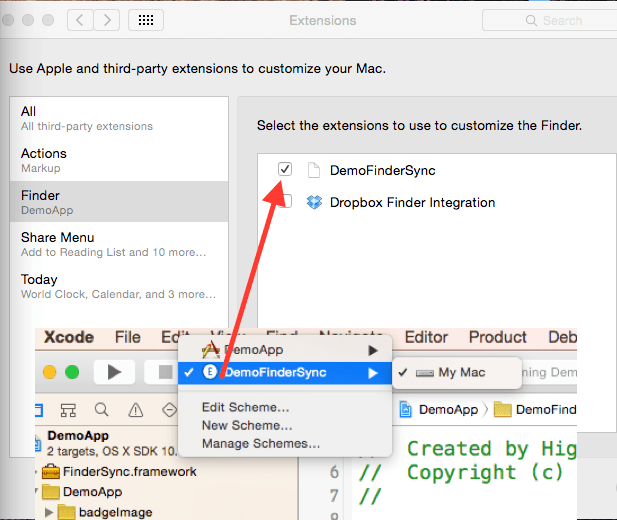Click the green zoom button in Xcode
The height and width of the screenshot is (520, 617).
click(72, 372)
